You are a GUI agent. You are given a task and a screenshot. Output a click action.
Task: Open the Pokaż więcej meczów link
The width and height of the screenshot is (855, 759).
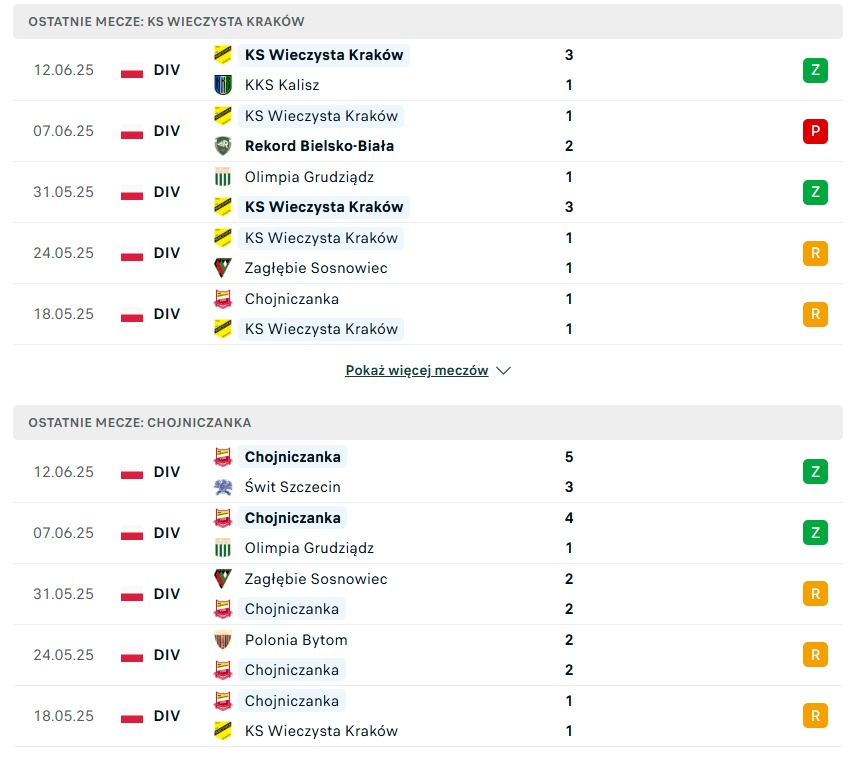(x=417, y=370)
